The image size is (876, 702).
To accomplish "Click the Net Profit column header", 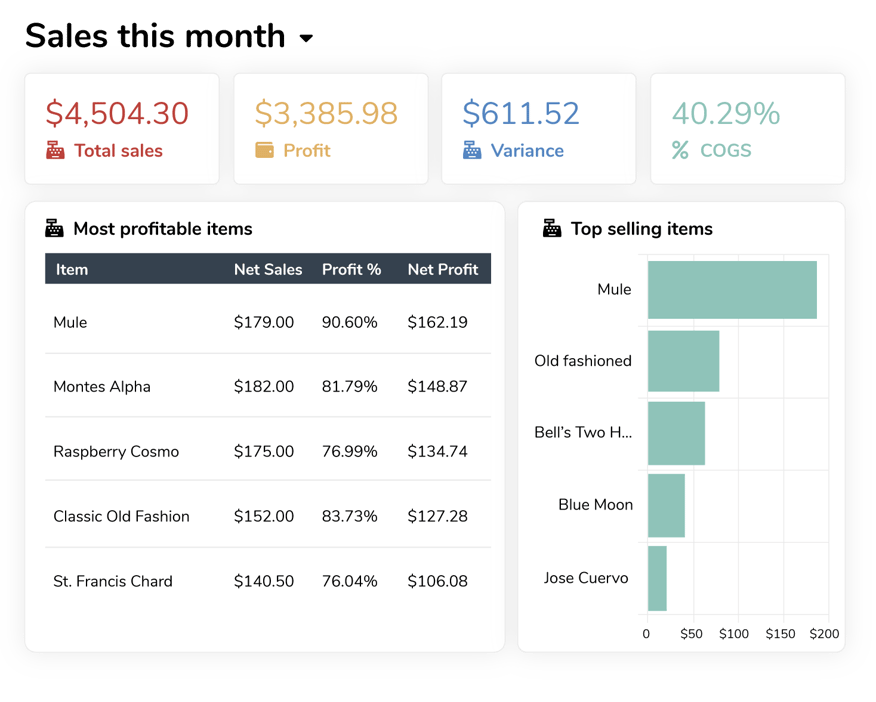I will [x=444, y=269].
